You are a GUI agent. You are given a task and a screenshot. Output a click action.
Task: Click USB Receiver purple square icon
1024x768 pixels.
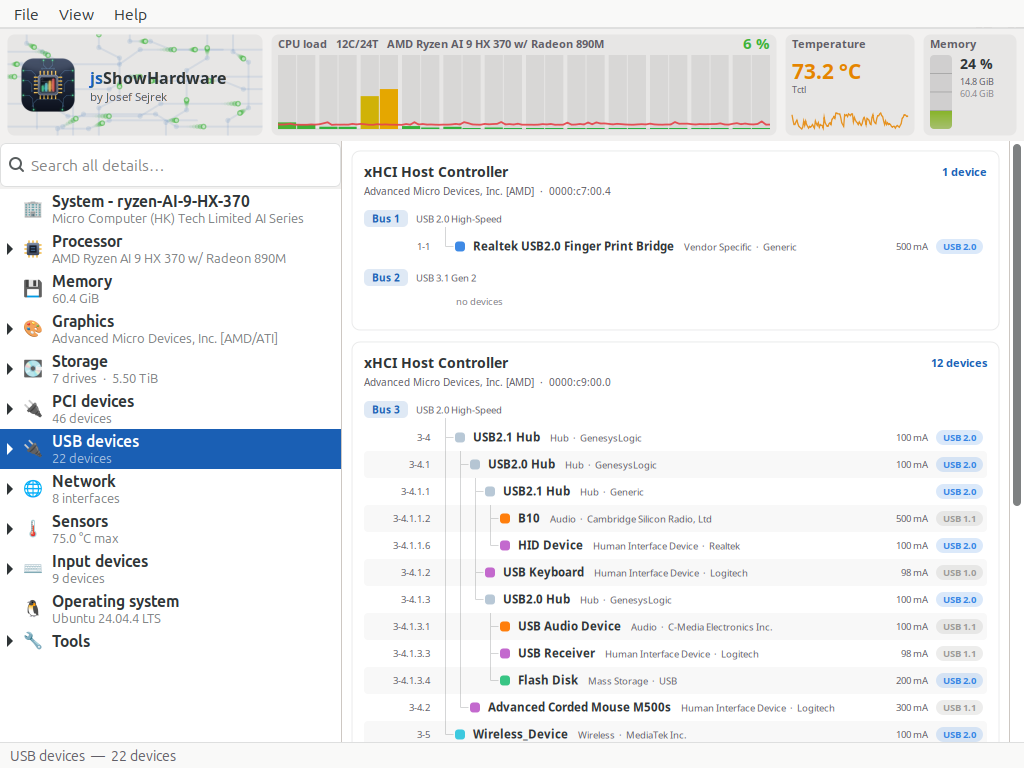pyautogui.click(x=505, y=653)
